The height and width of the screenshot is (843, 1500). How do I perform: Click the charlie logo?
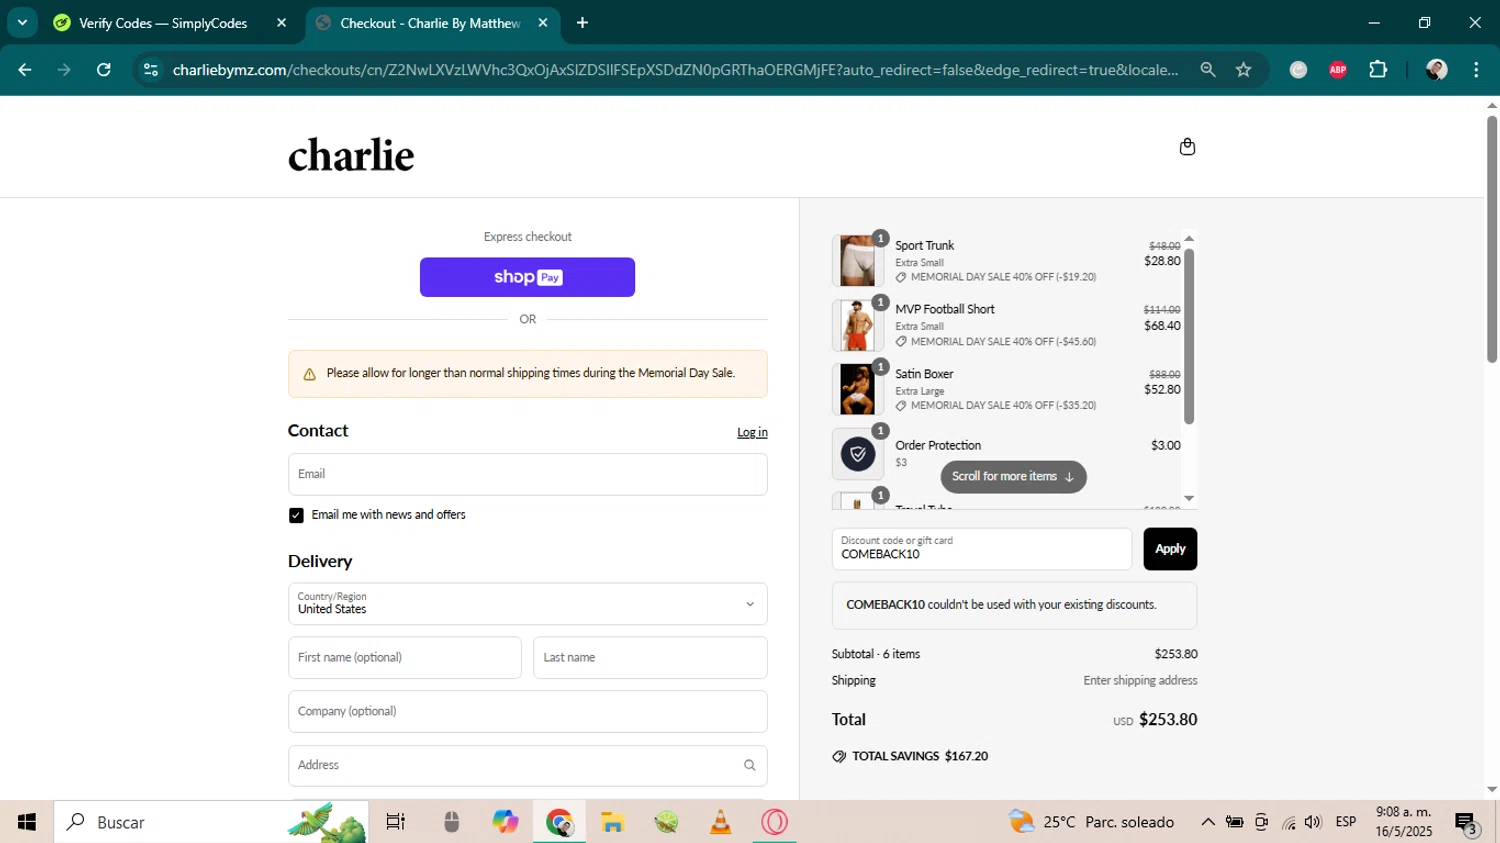point(351,155)
